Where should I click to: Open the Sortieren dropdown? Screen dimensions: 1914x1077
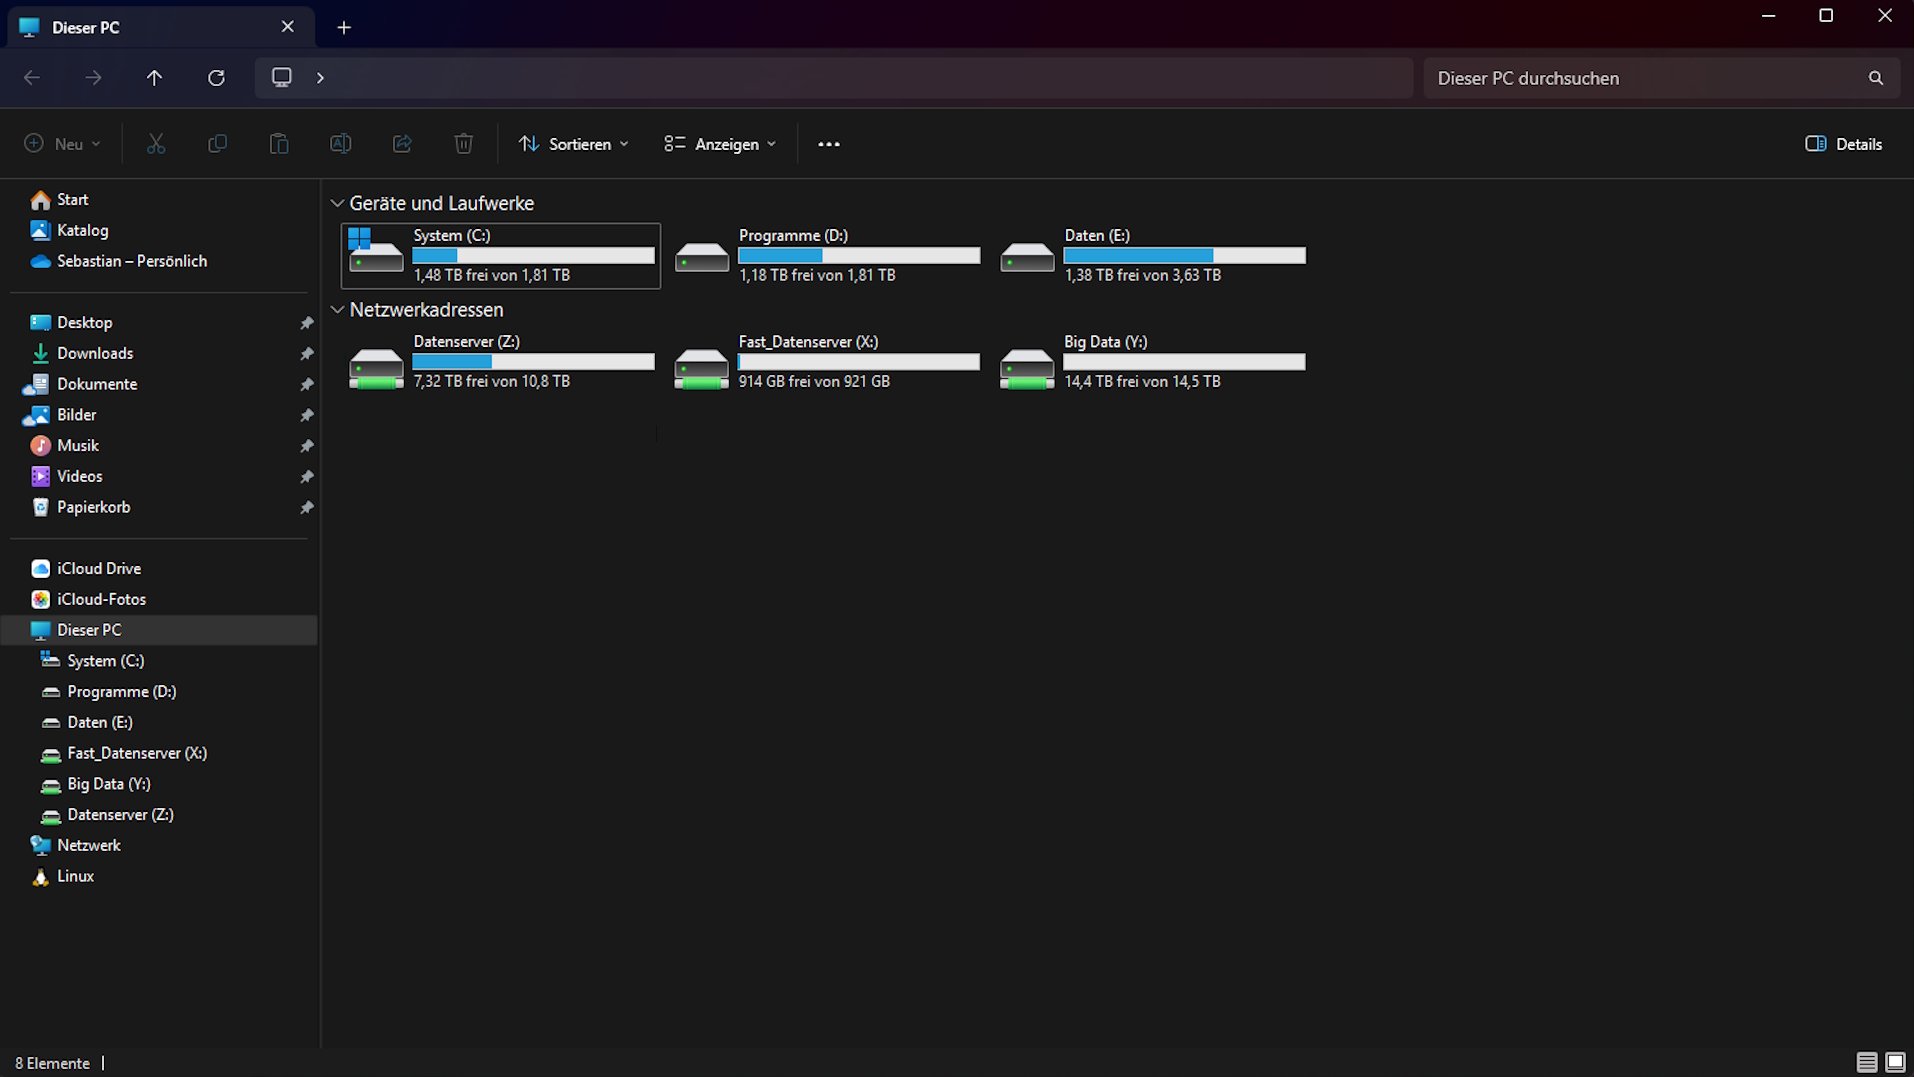pos(573,144)
